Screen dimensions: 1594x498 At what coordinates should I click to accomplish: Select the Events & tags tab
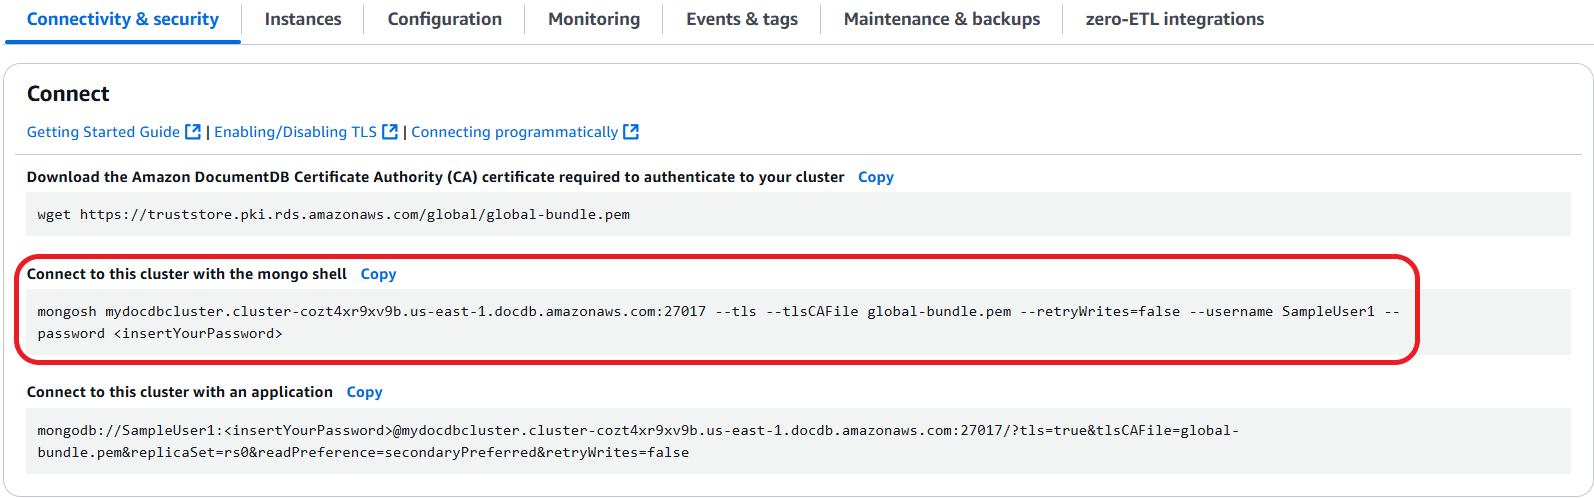tap(741, 19)
